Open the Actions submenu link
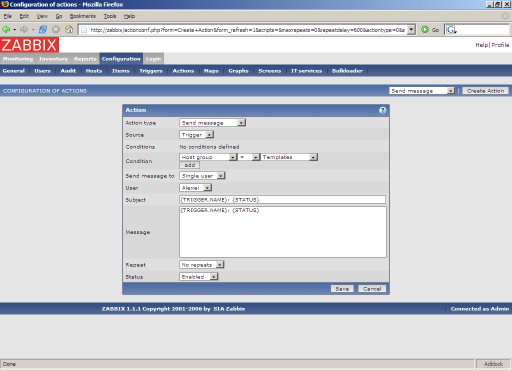The image size is (512, 371). pos(183,71)
